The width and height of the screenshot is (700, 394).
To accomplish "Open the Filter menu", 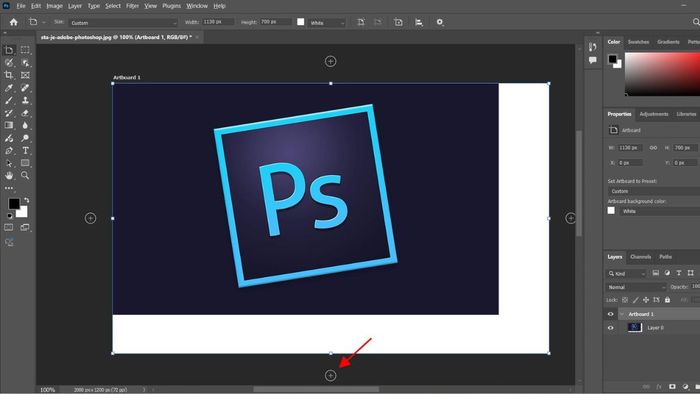I will pos(132,6).
